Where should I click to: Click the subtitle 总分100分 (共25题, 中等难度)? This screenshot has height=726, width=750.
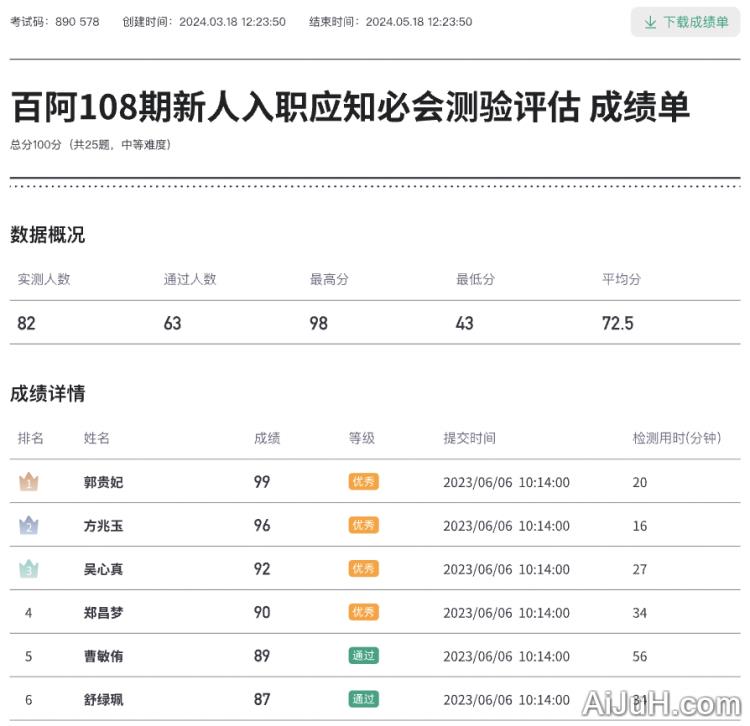tap(90, 144)
